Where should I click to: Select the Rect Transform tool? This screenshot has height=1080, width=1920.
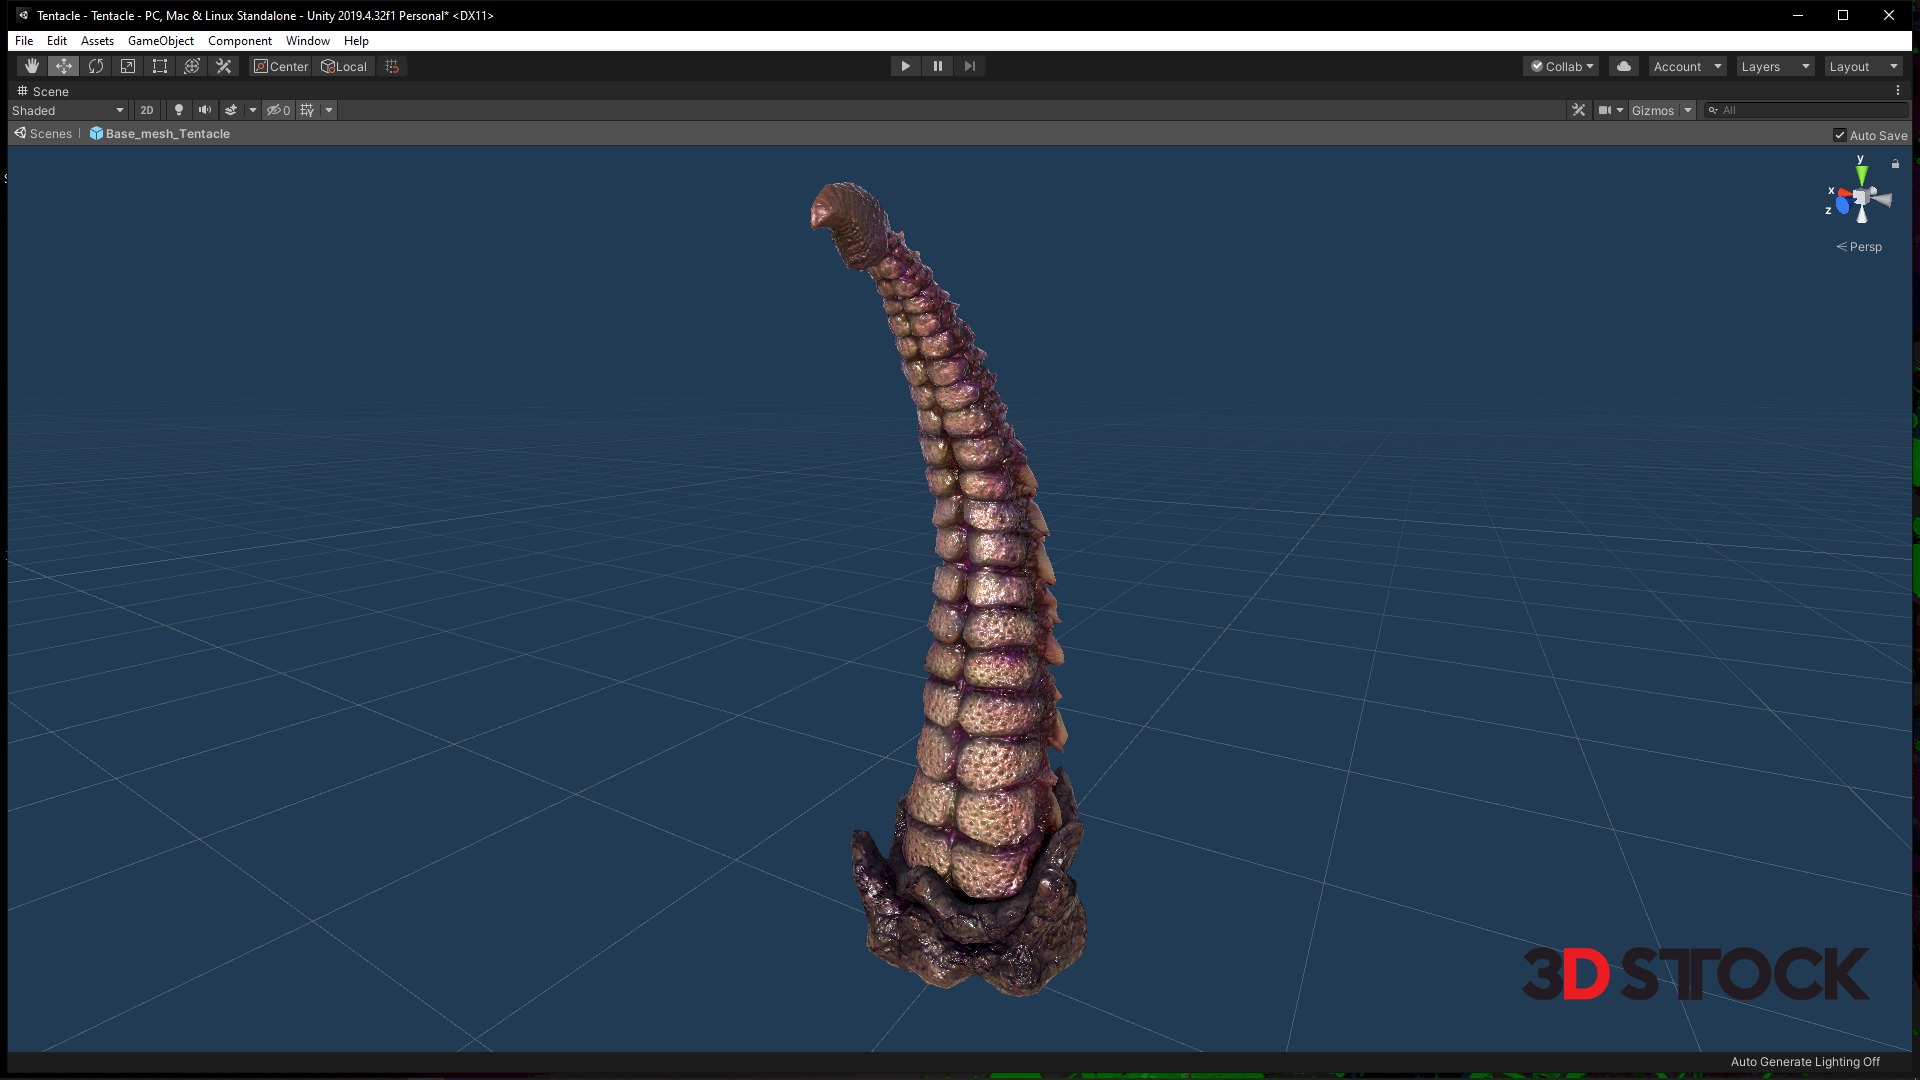pos(160,66)
